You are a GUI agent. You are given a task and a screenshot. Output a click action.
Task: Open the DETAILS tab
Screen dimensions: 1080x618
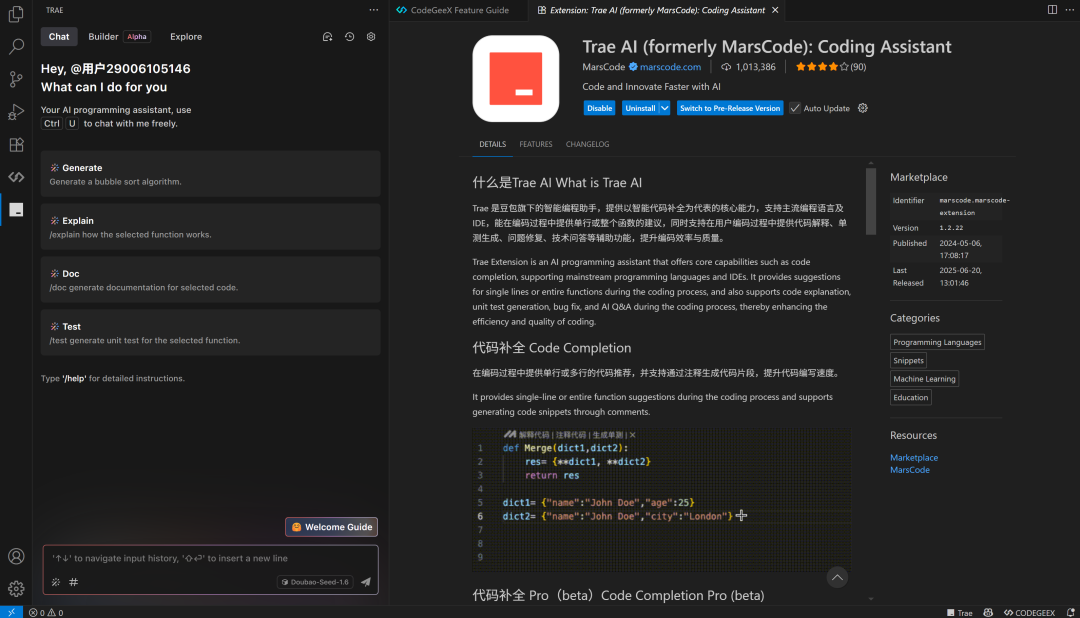click(x=492, y=144)
